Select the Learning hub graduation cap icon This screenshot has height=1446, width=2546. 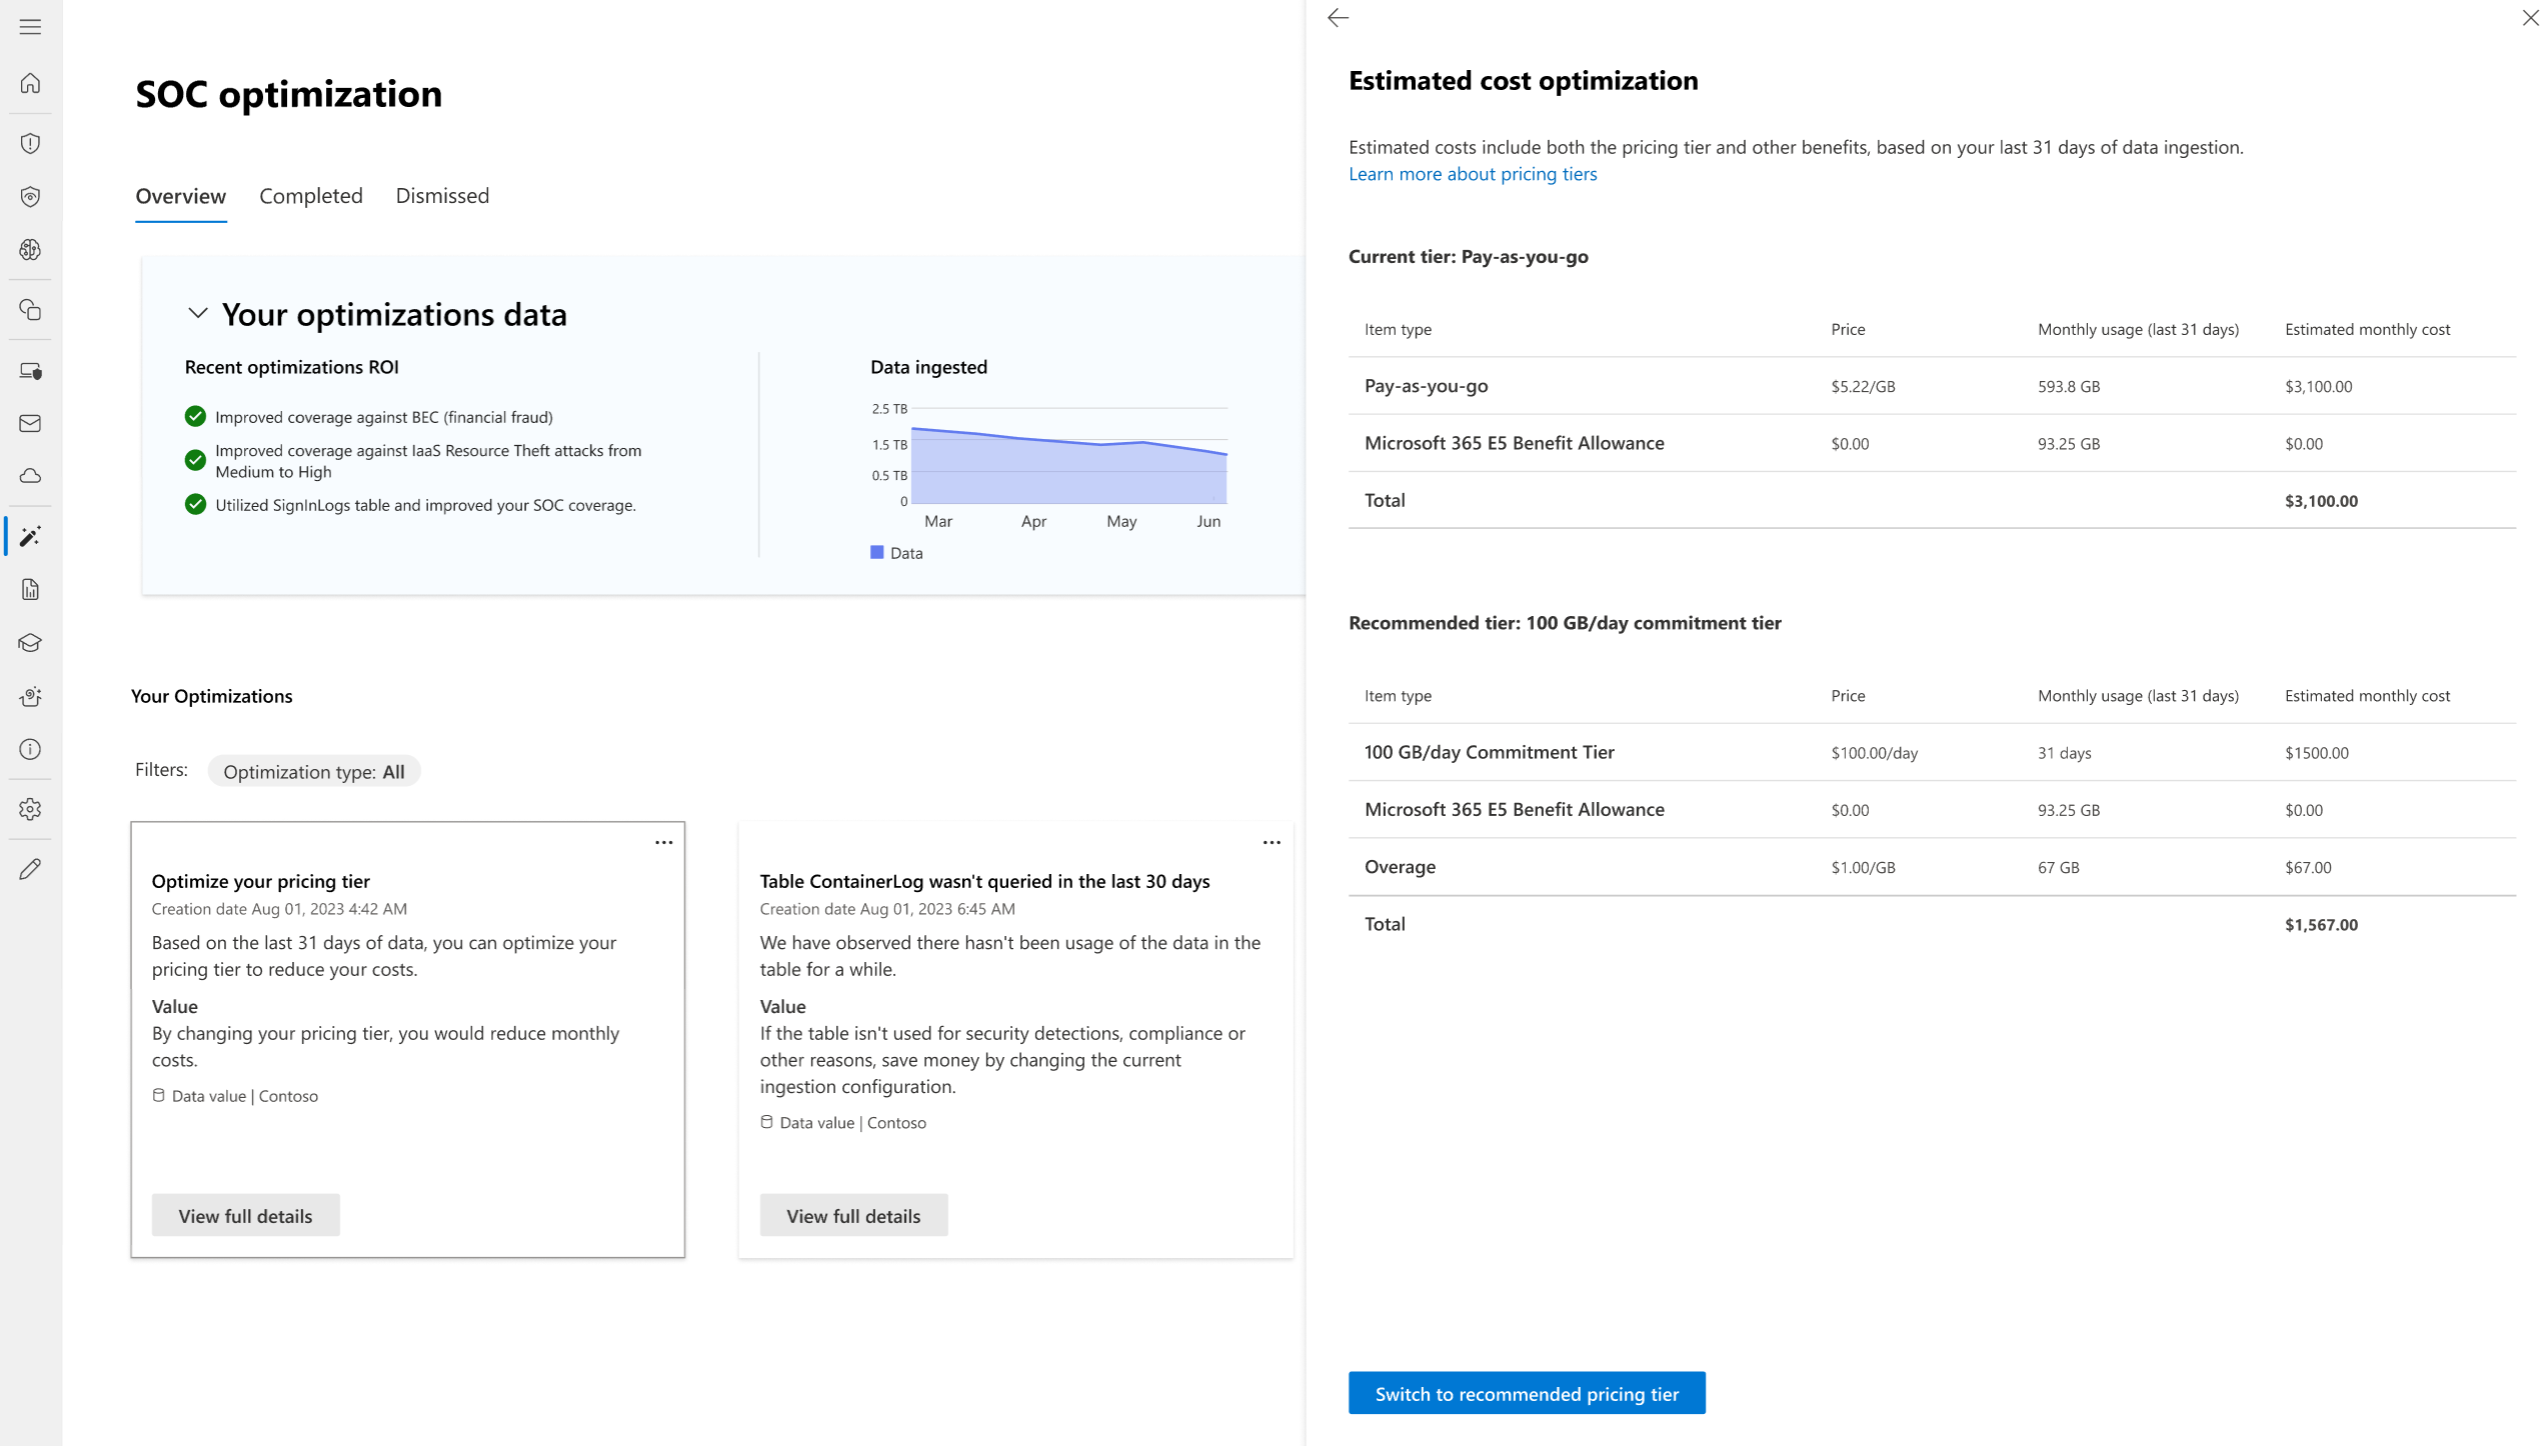30,643
